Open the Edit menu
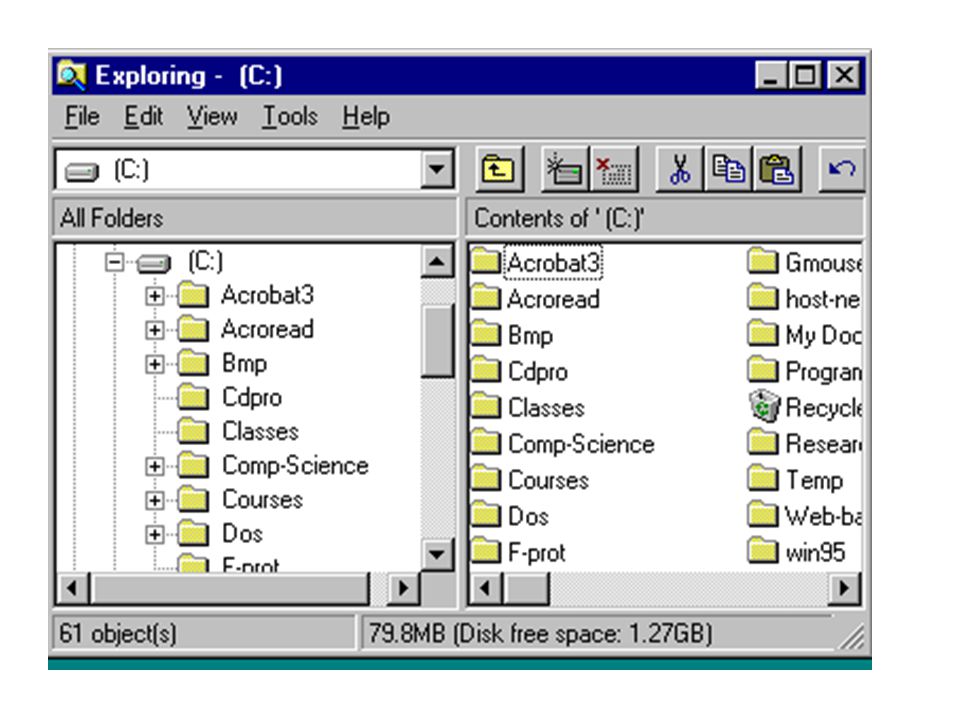The image size is (960, 720). (x=143, y=116)
